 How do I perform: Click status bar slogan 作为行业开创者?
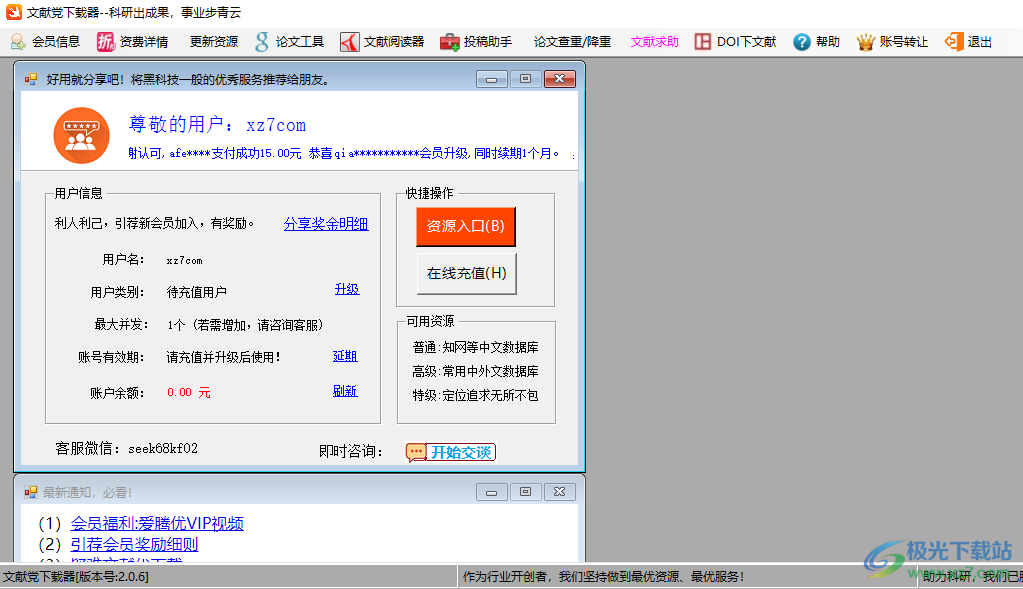pos(603,577)
